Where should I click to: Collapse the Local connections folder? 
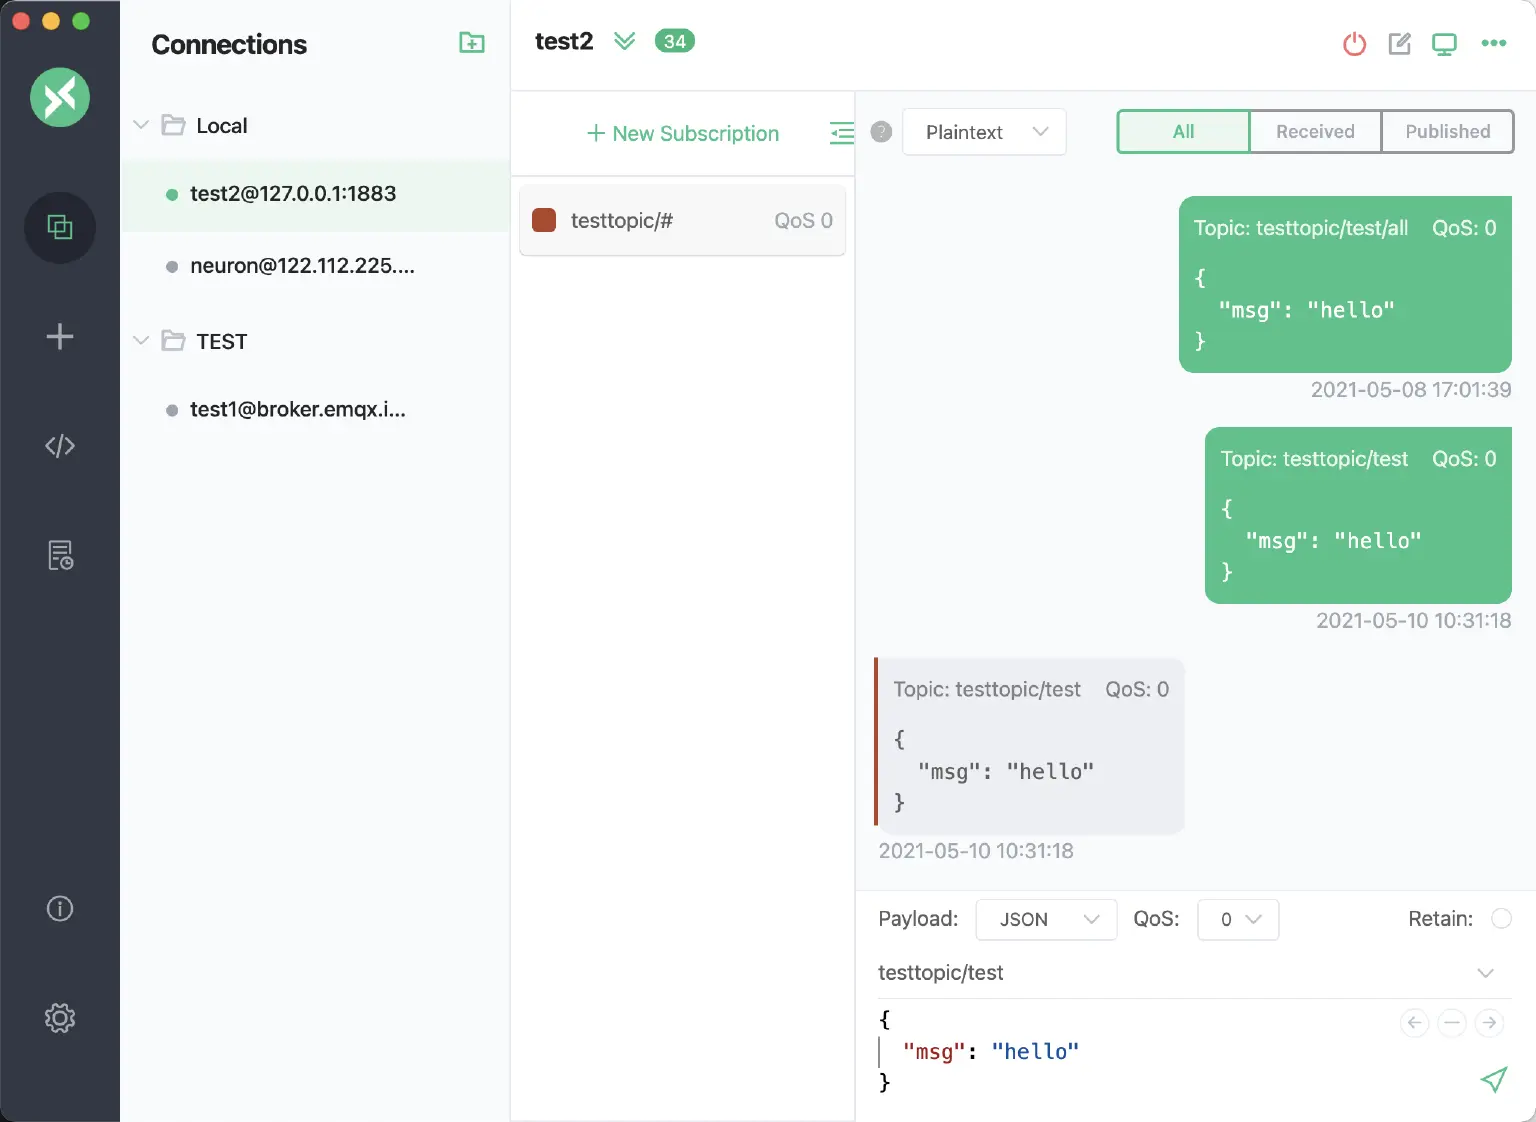pos(141,125)
